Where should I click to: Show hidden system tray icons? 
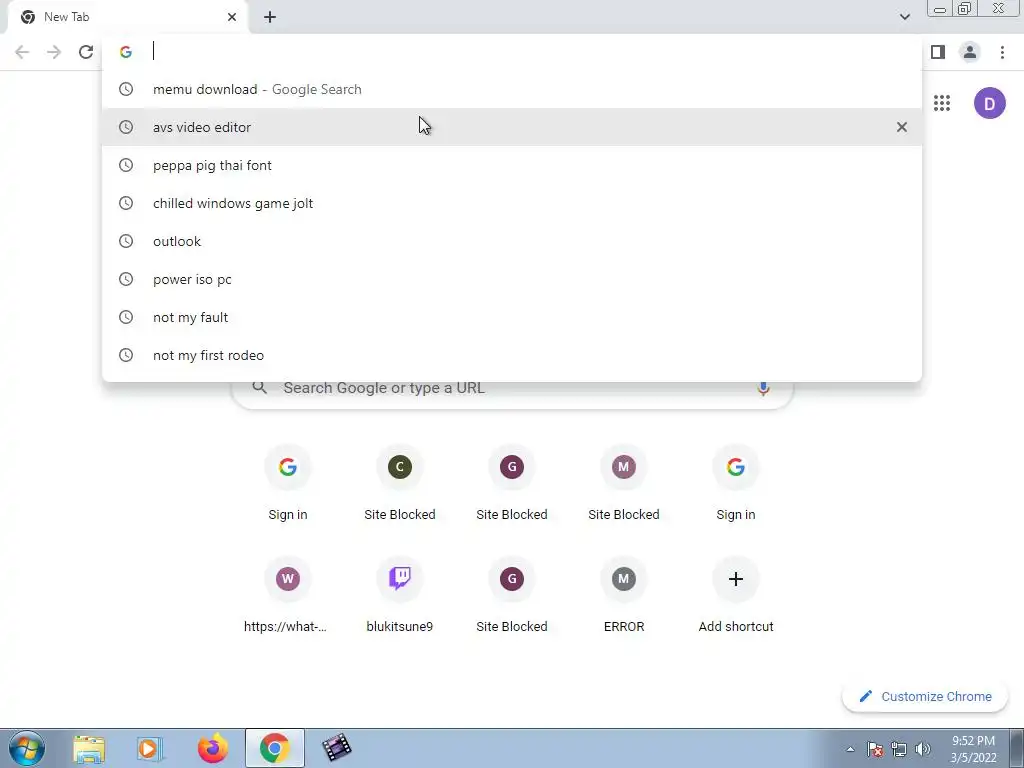pyautogui.click(x=850, y=749)
